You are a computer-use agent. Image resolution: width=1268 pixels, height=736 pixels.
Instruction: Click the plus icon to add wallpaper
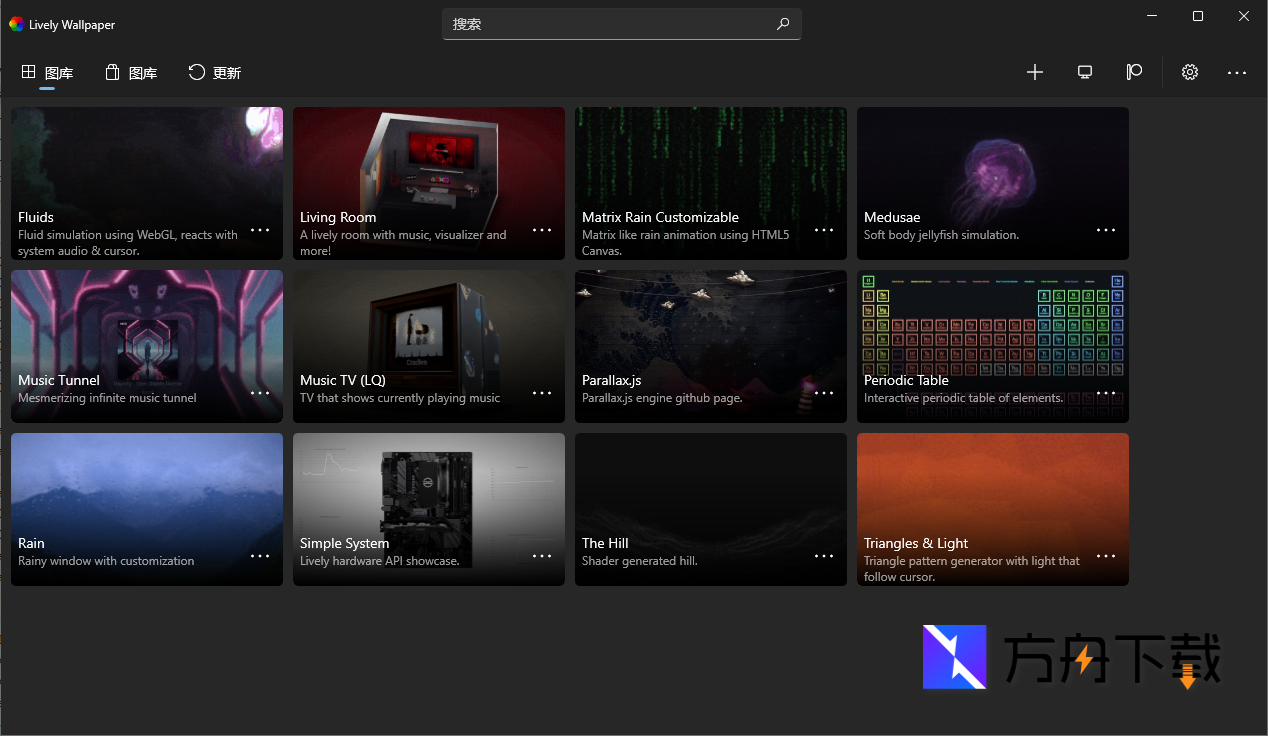click(1035, 72)
